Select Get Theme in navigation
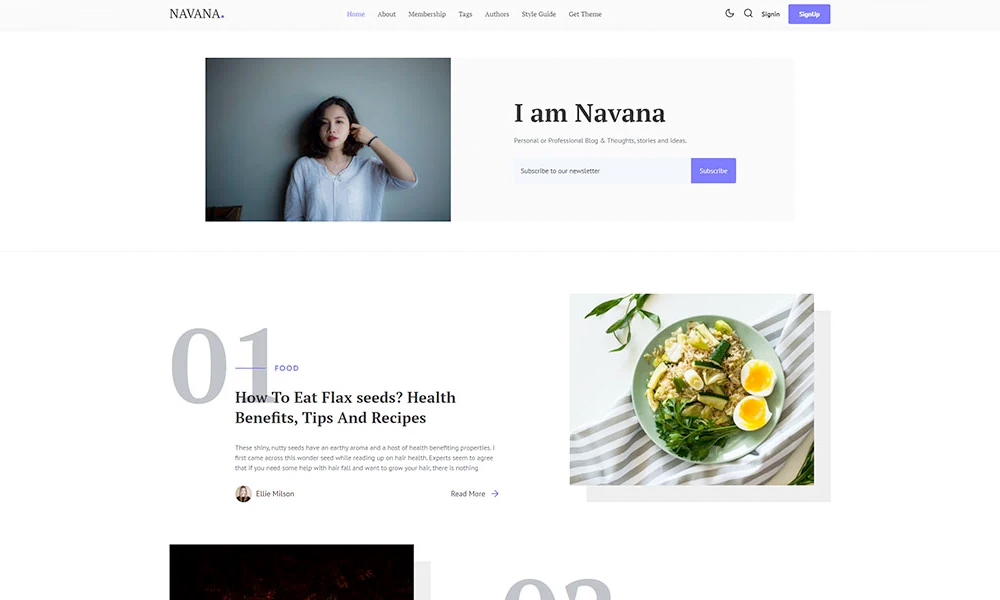Viewport: 1000px width, 600px height. coord(585,14)
